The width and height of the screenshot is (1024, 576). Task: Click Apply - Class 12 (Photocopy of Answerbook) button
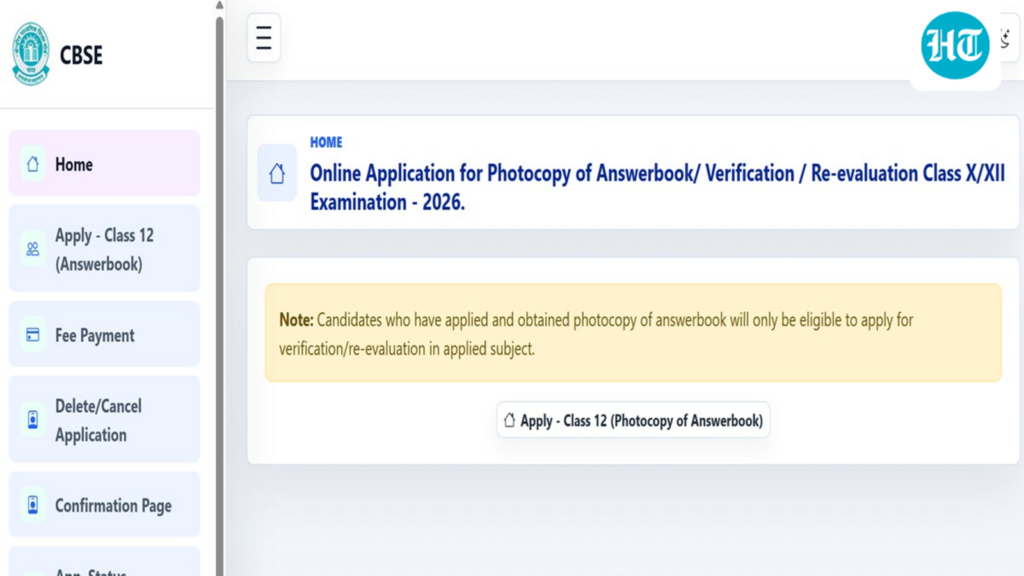click(x=633, y=420)
